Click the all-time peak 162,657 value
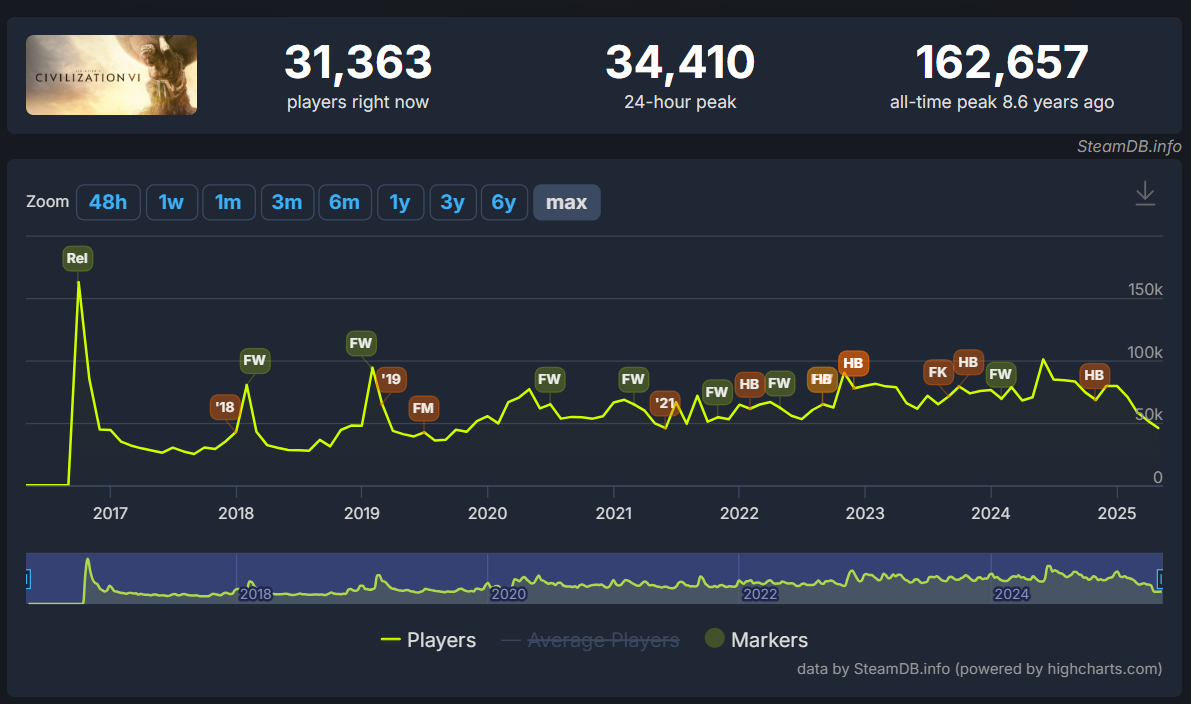 coord(1002,62)
